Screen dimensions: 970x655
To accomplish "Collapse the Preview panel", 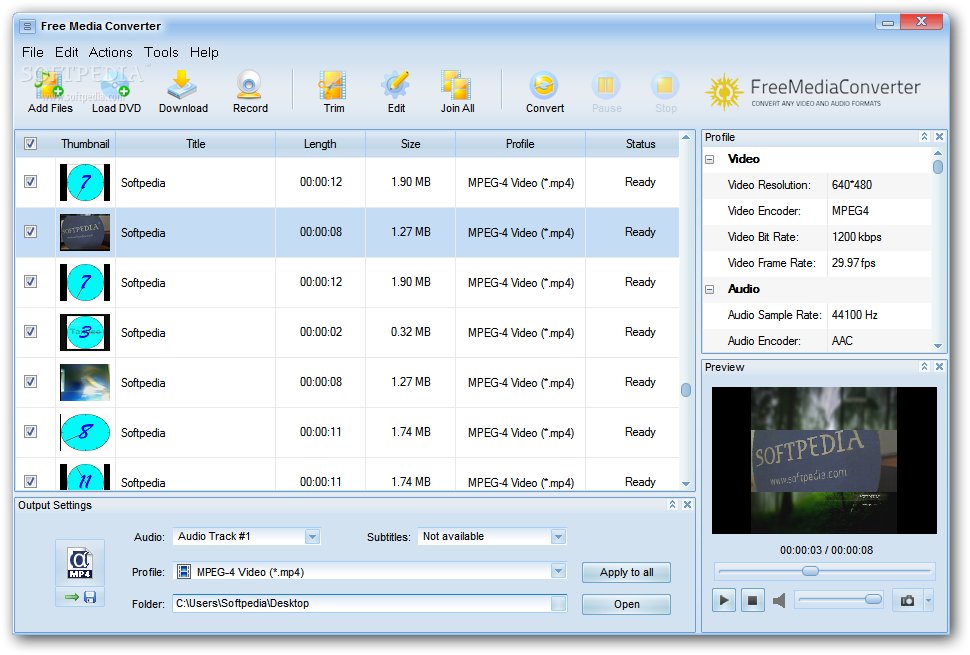I will [924, 367].
